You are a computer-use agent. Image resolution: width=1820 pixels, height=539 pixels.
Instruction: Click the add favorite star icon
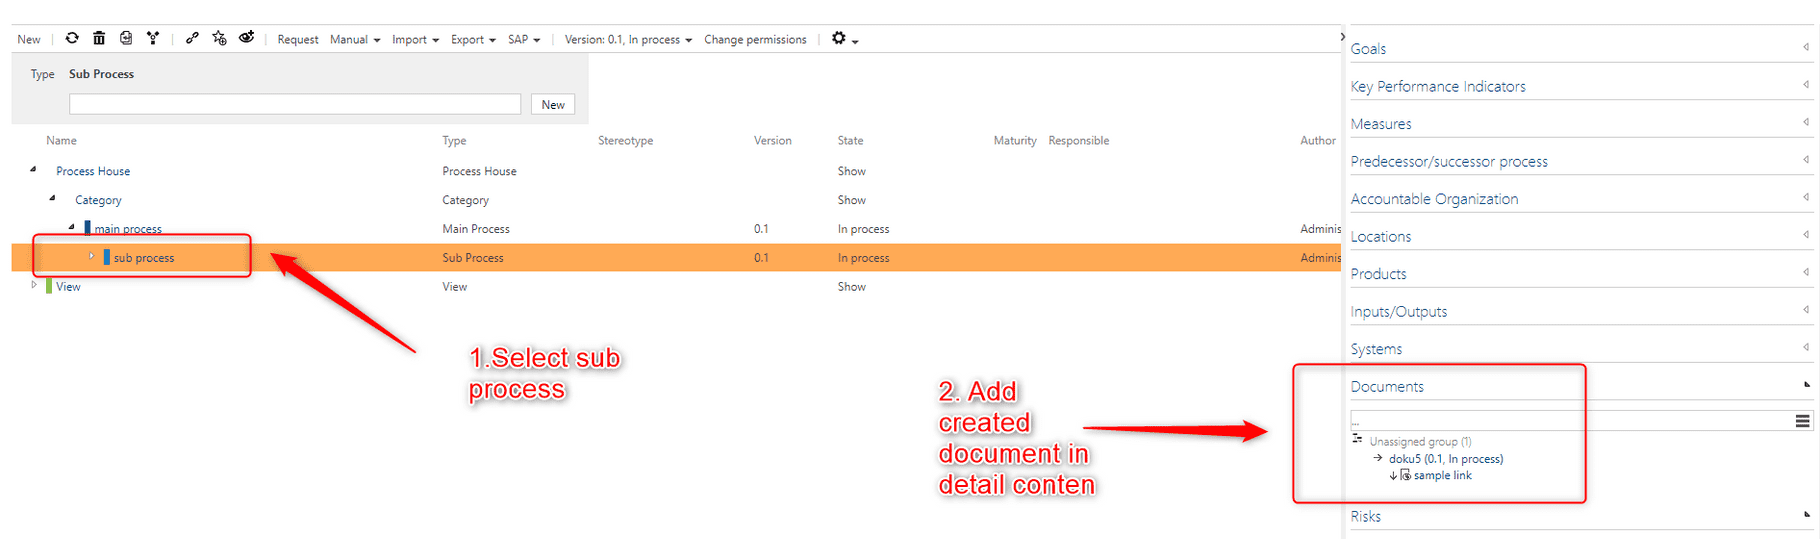point(219,38)
